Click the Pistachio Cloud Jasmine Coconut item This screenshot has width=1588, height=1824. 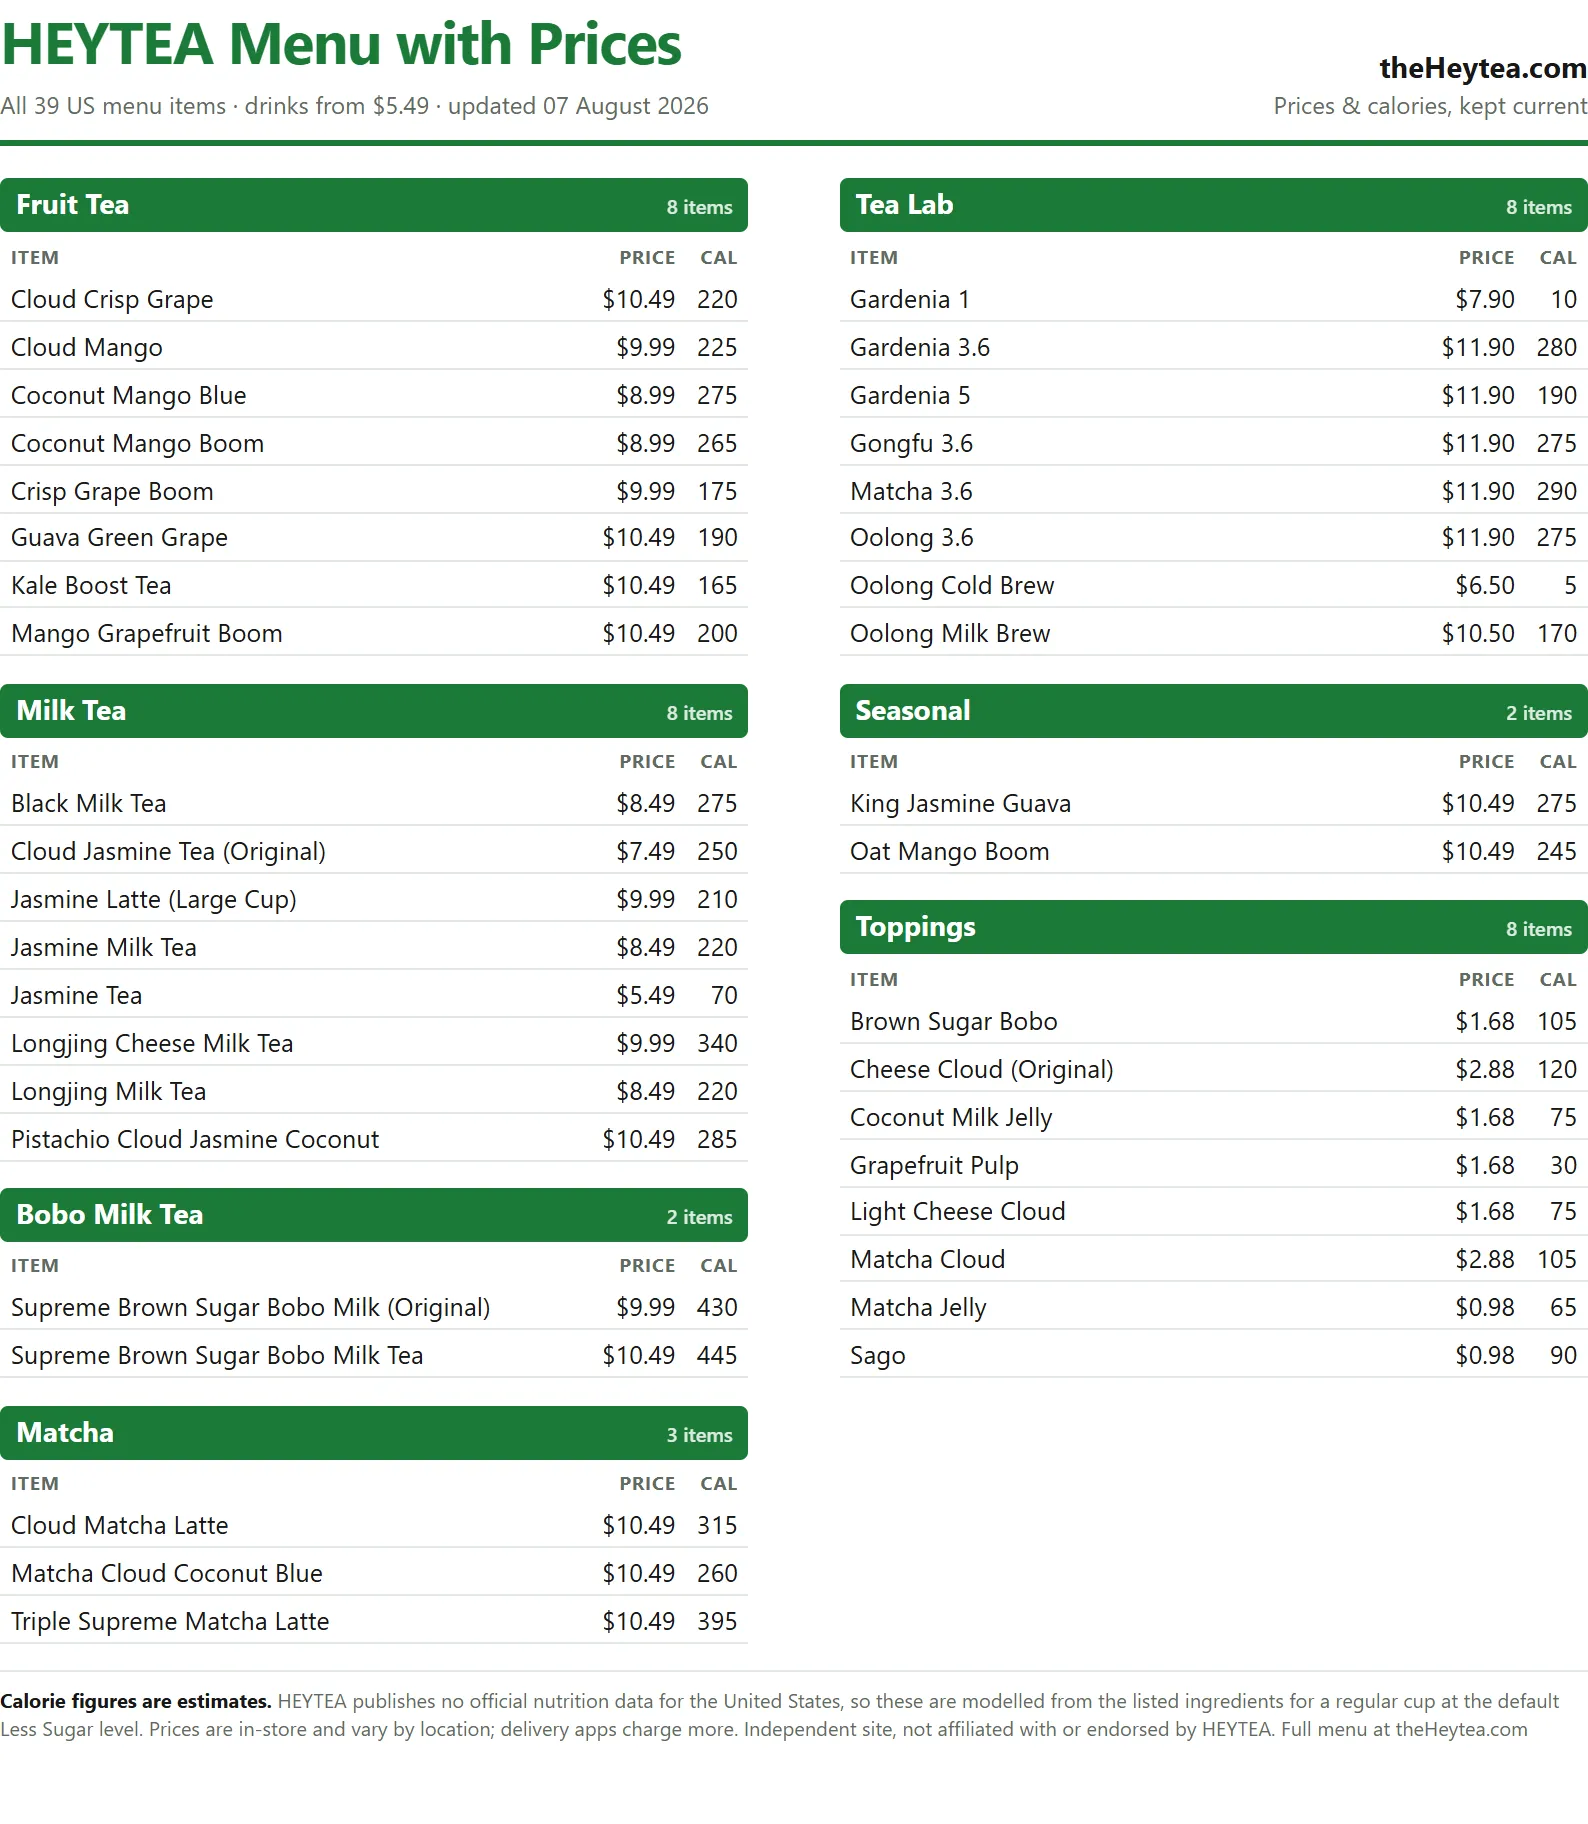[x=374, y=1139]
